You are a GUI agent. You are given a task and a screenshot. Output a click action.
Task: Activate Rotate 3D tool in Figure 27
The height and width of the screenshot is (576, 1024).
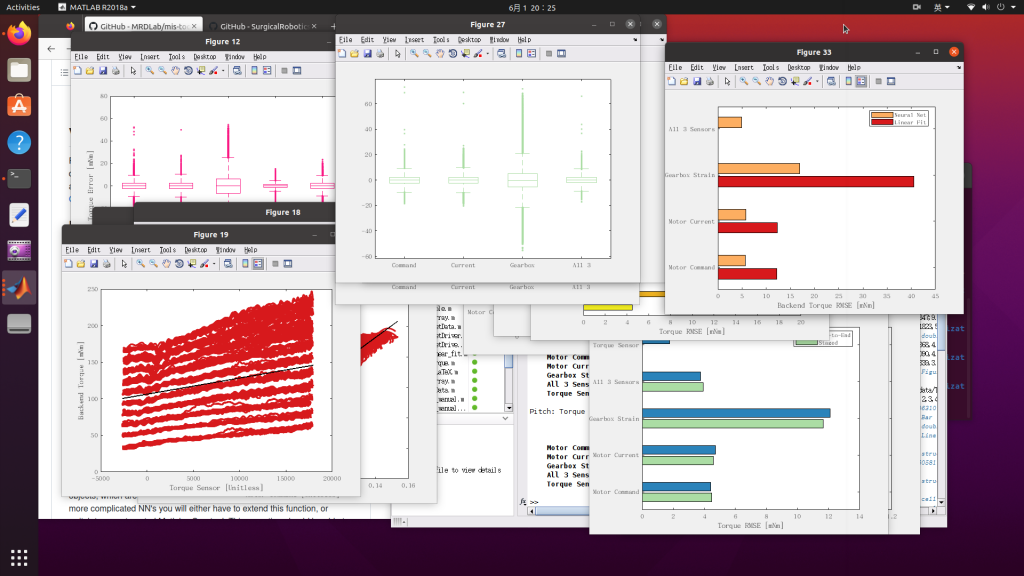click(453, 54)
